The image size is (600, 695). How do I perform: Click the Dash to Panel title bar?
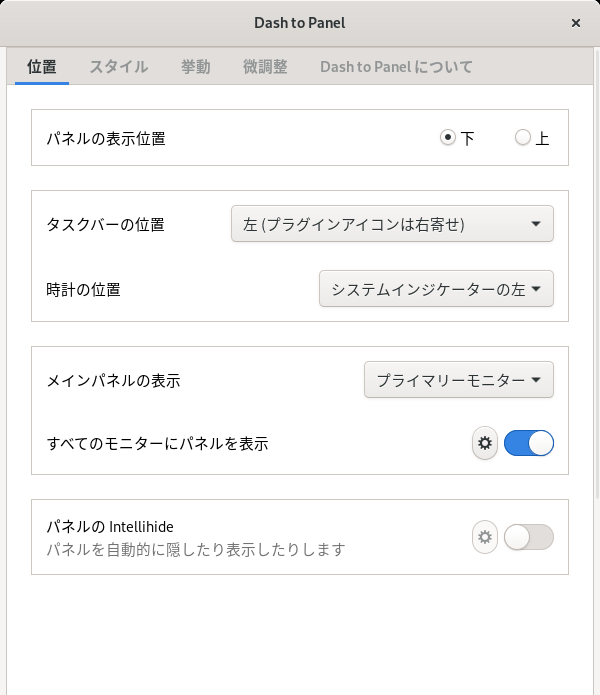pos(300,23)
